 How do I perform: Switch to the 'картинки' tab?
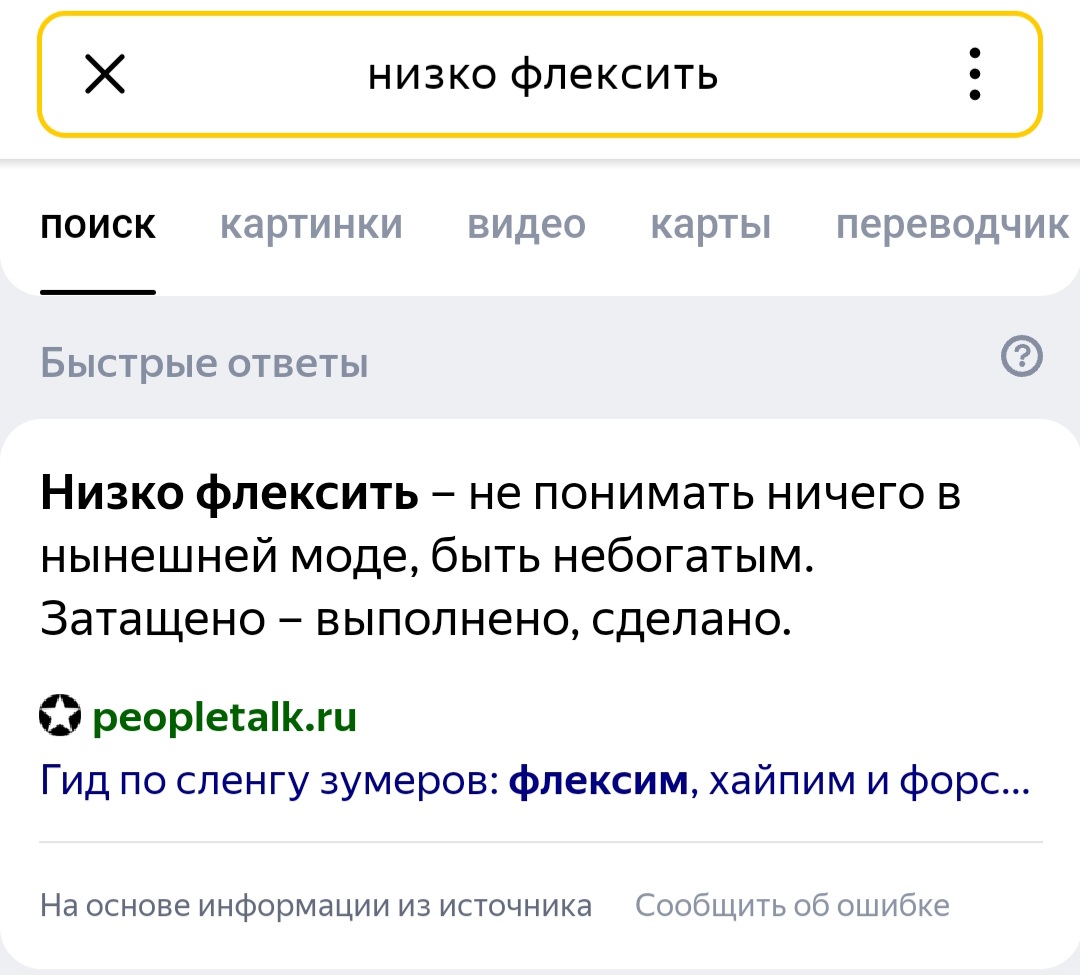[x=311, y=224]
